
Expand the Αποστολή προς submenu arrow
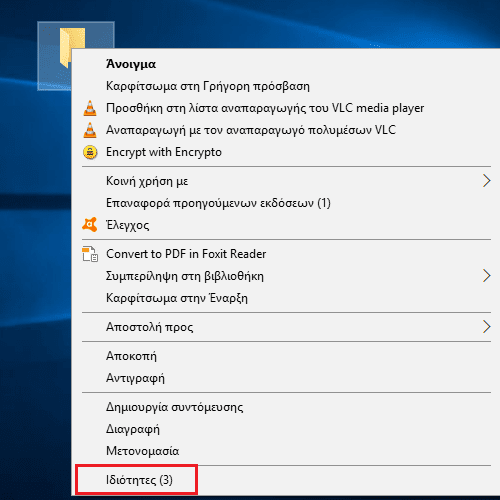click(x=487, y=327)
